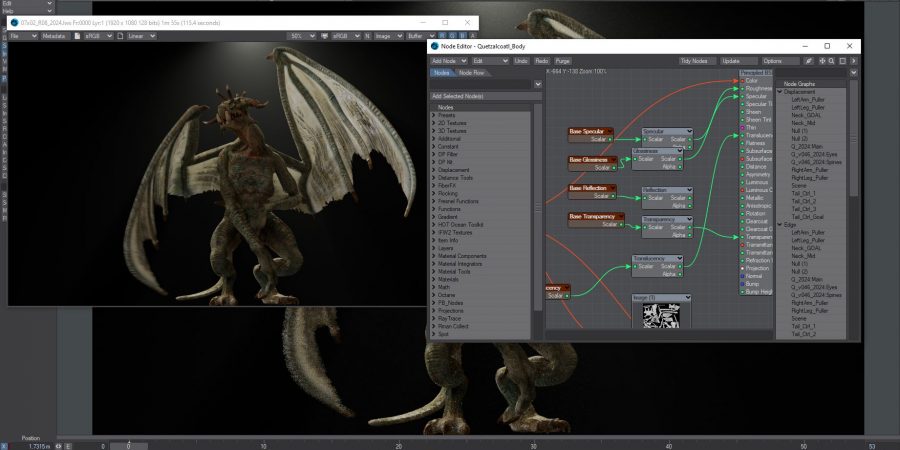
Task: Click the Image (1) node preview thumbnail
Action: [660, 317]
